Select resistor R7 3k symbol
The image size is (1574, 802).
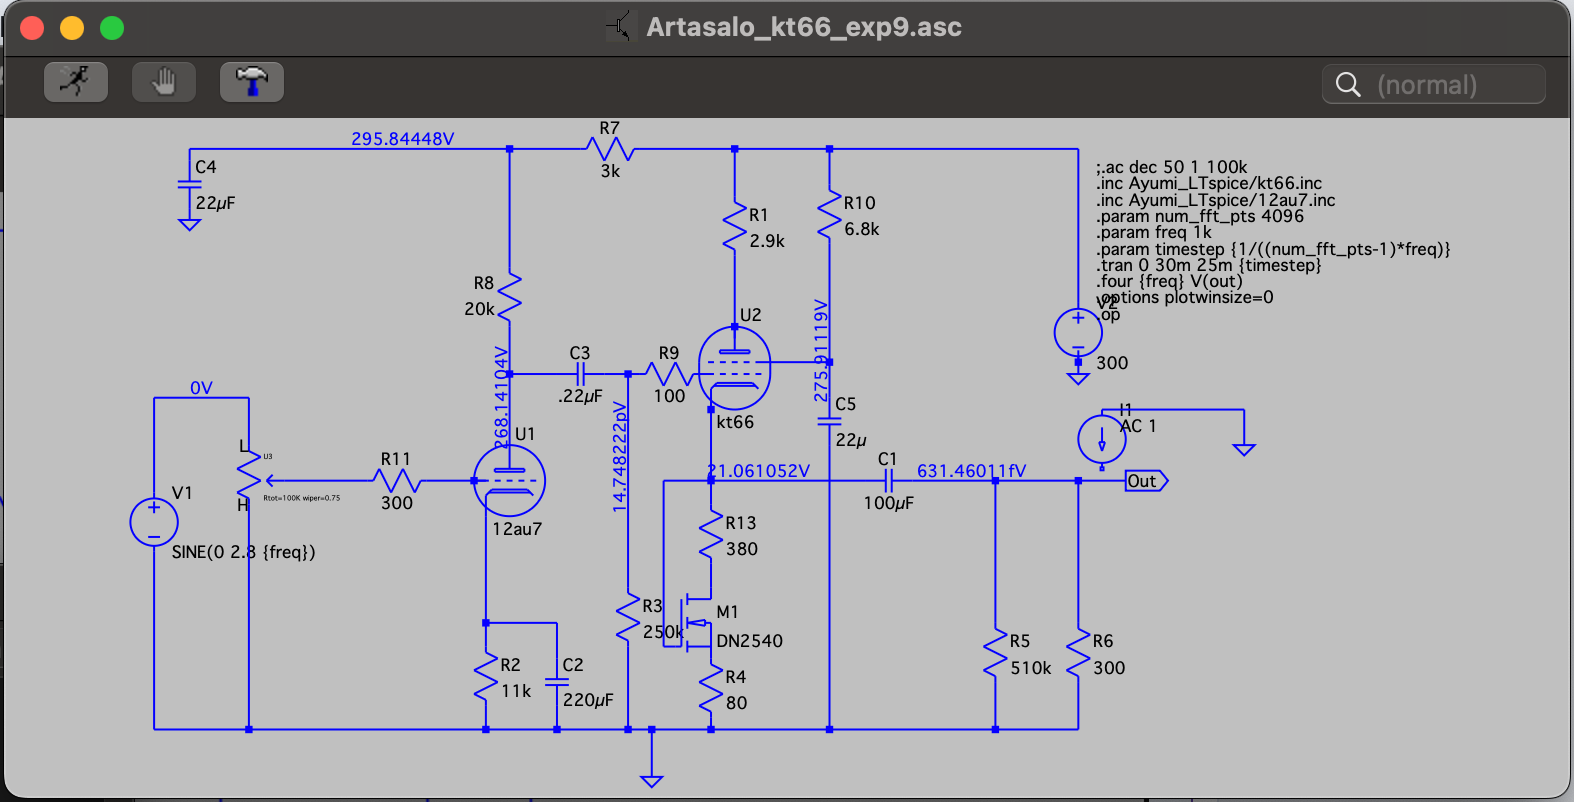point(610,150)
